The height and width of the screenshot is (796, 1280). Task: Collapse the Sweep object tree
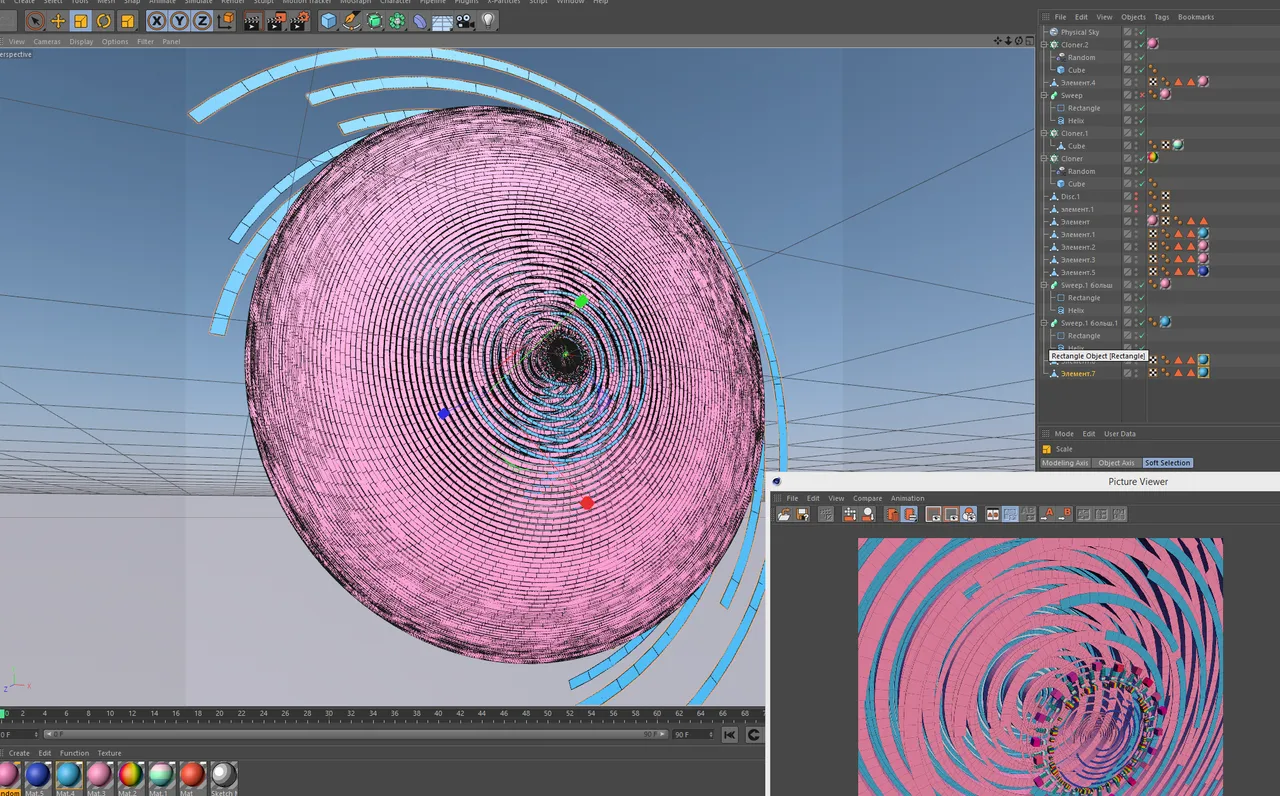(x=1044, y=95)
